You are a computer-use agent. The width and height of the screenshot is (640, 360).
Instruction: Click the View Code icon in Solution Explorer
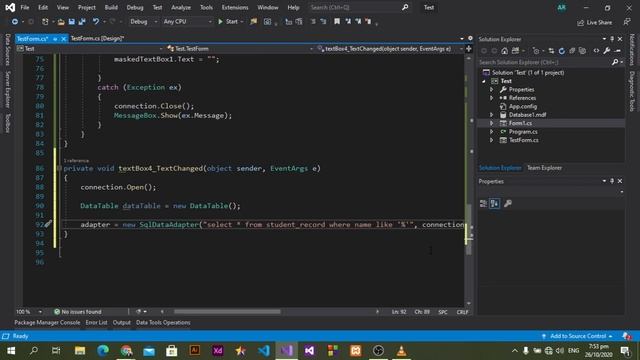(596, 51)
